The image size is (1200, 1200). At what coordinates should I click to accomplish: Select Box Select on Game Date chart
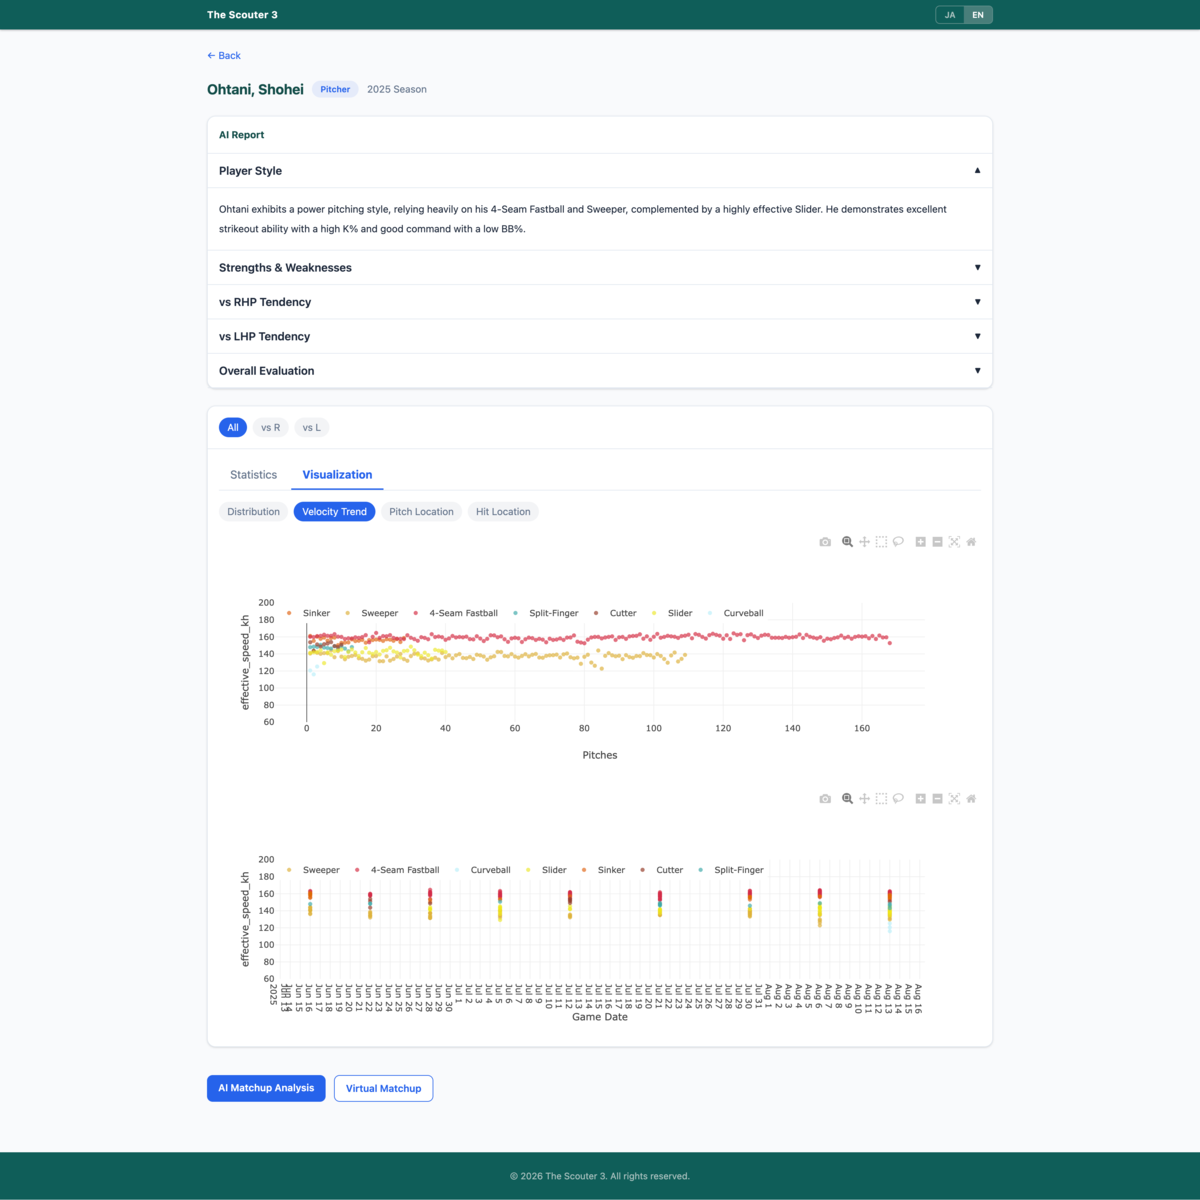(881, 799)
